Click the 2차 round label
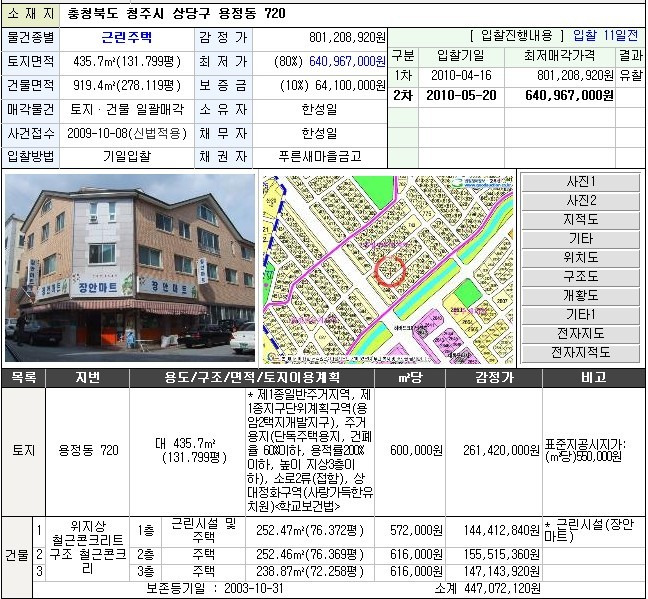 tap(403, 95)
